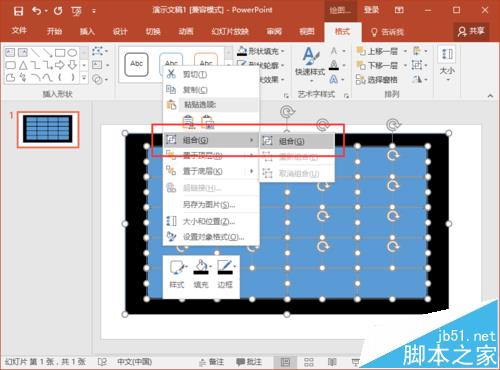500x370 pixels.
Task: Open the 形状填充 shape fill dropdown
Action: (283, 51)
